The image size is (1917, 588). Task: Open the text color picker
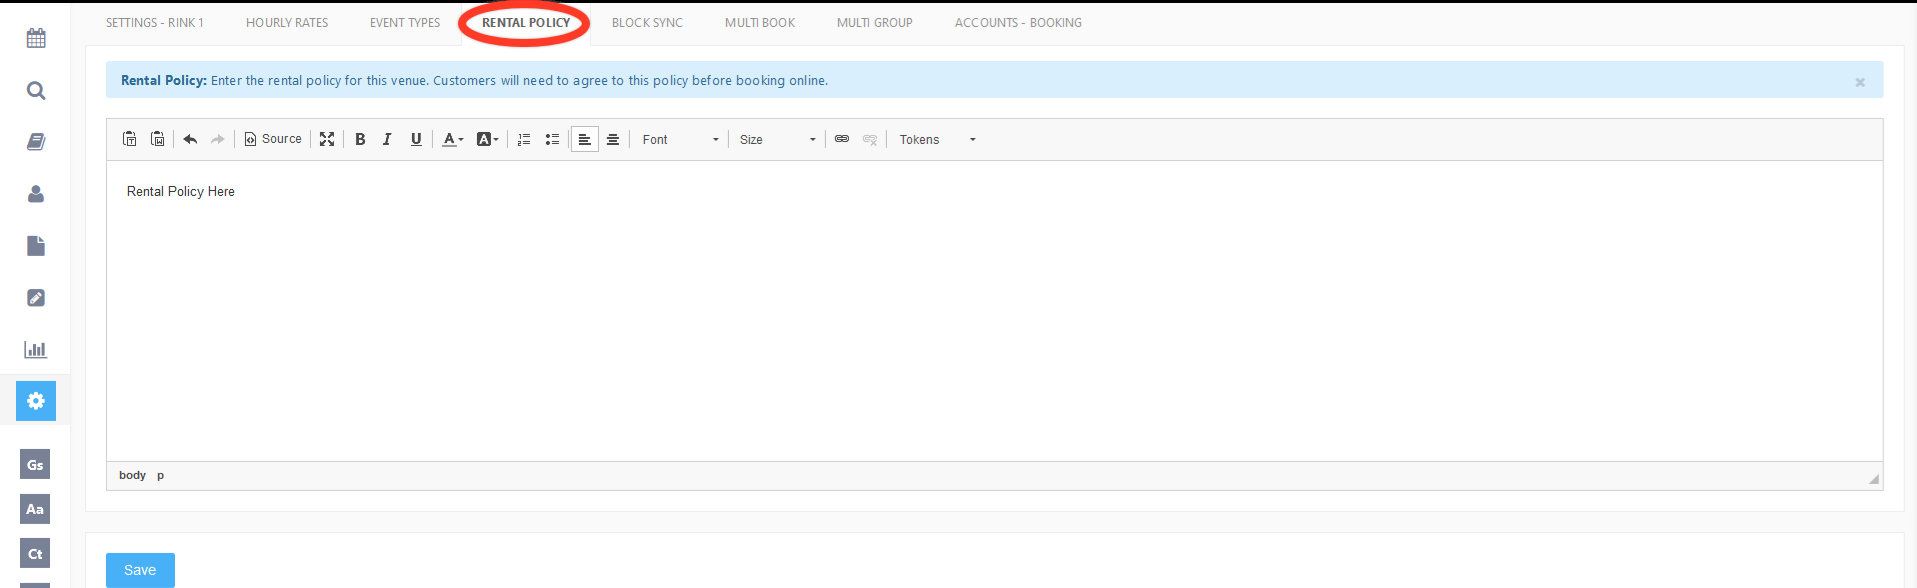(x=453, y=139)
